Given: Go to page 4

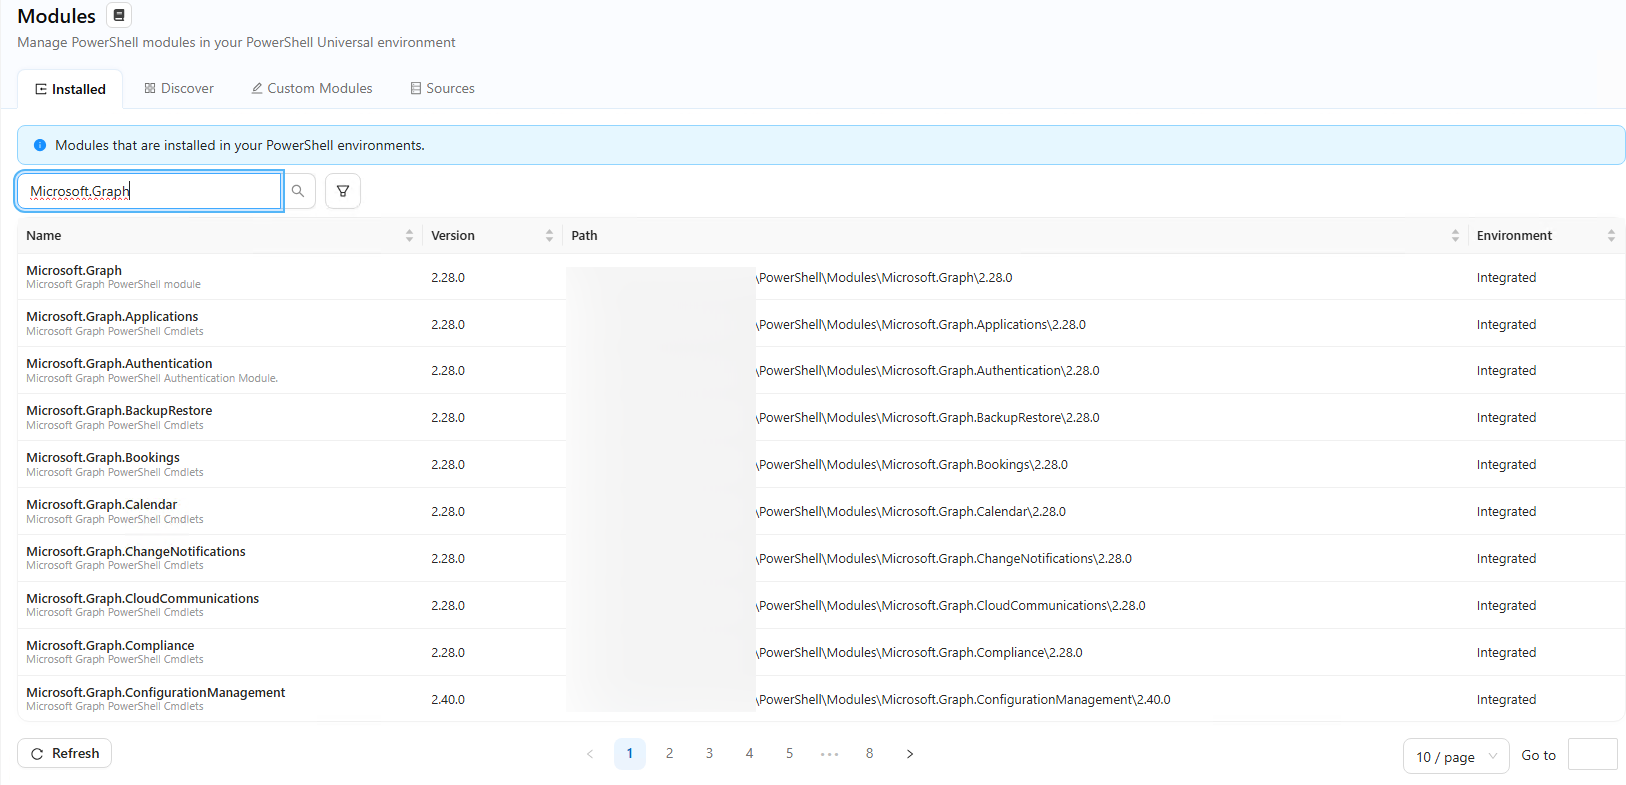Looking at the screenshot, I should 750,754.
